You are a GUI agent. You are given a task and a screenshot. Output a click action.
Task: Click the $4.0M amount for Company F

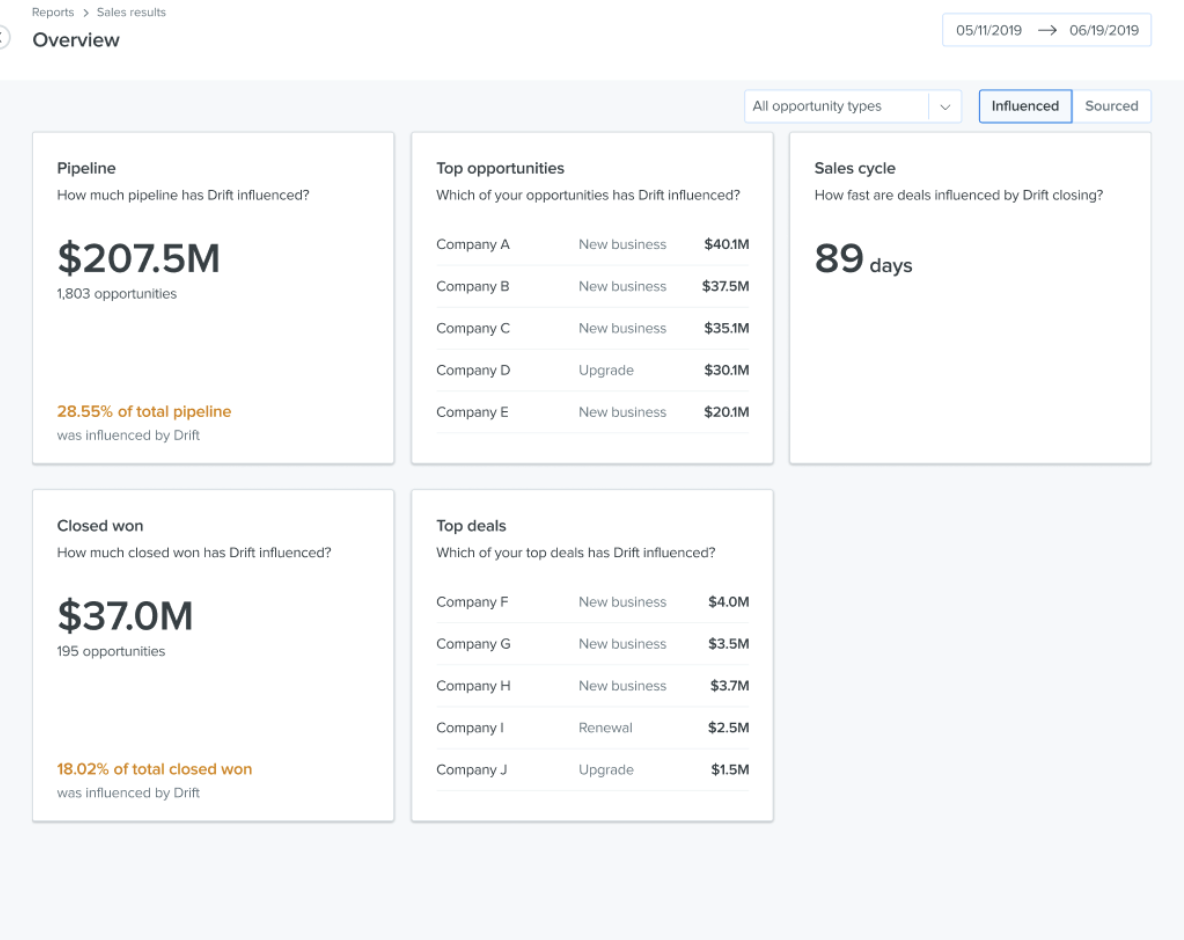pyautogui.click(x=729, y=603)
